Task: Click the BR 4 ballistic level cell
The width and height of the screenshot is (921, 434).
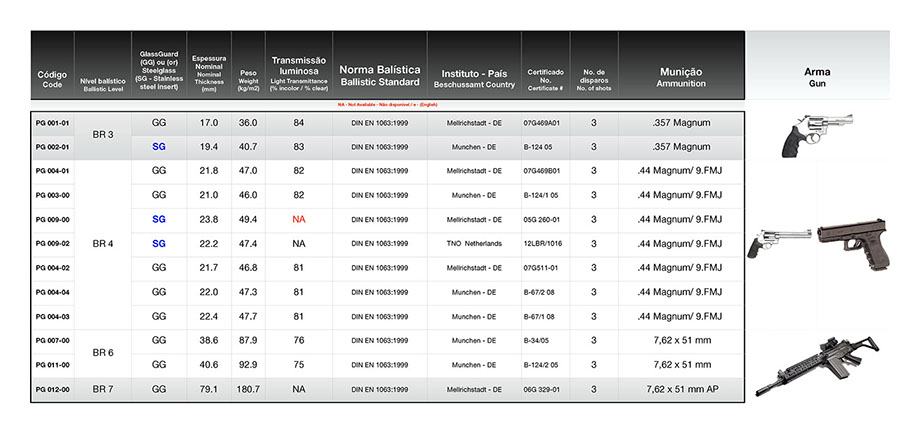Action: 103,244
